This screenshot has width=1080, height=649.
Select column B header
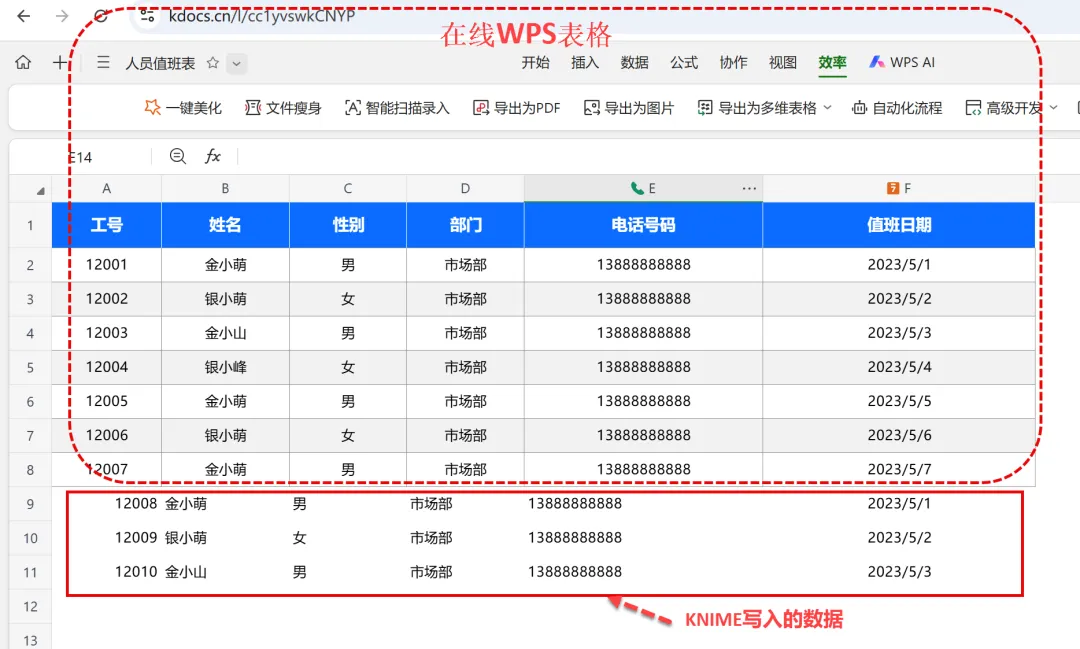click(225, 188)
